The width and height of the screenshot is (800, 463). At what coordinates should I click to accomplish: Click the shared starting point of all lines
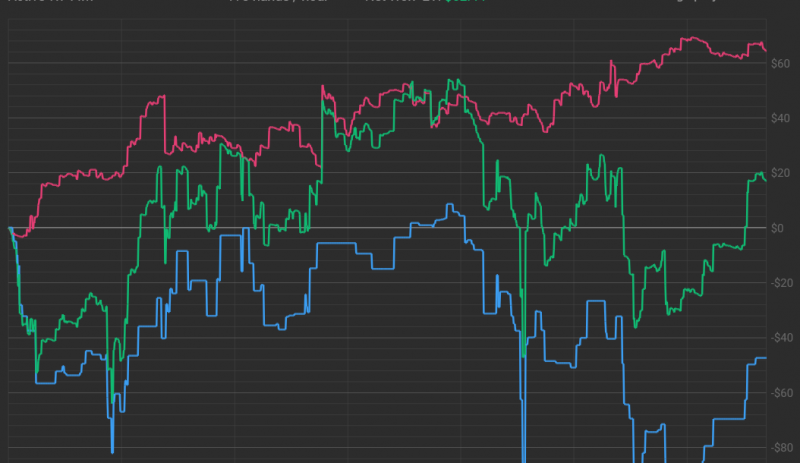9,228
